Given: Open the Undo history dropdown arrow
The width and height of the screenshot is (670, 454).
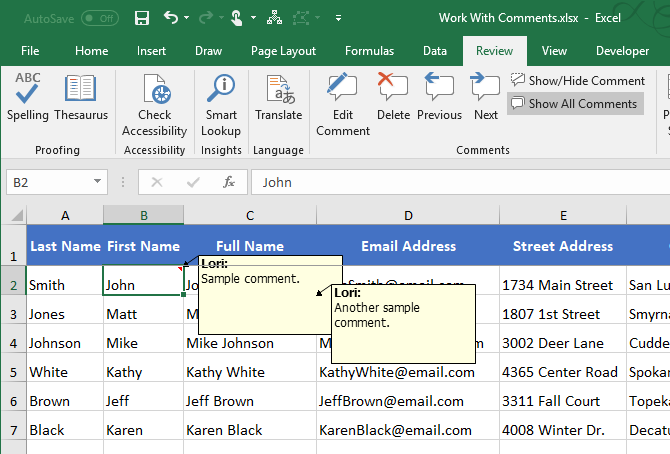Looking at the screenshot, I should click(x=188, y=19).
